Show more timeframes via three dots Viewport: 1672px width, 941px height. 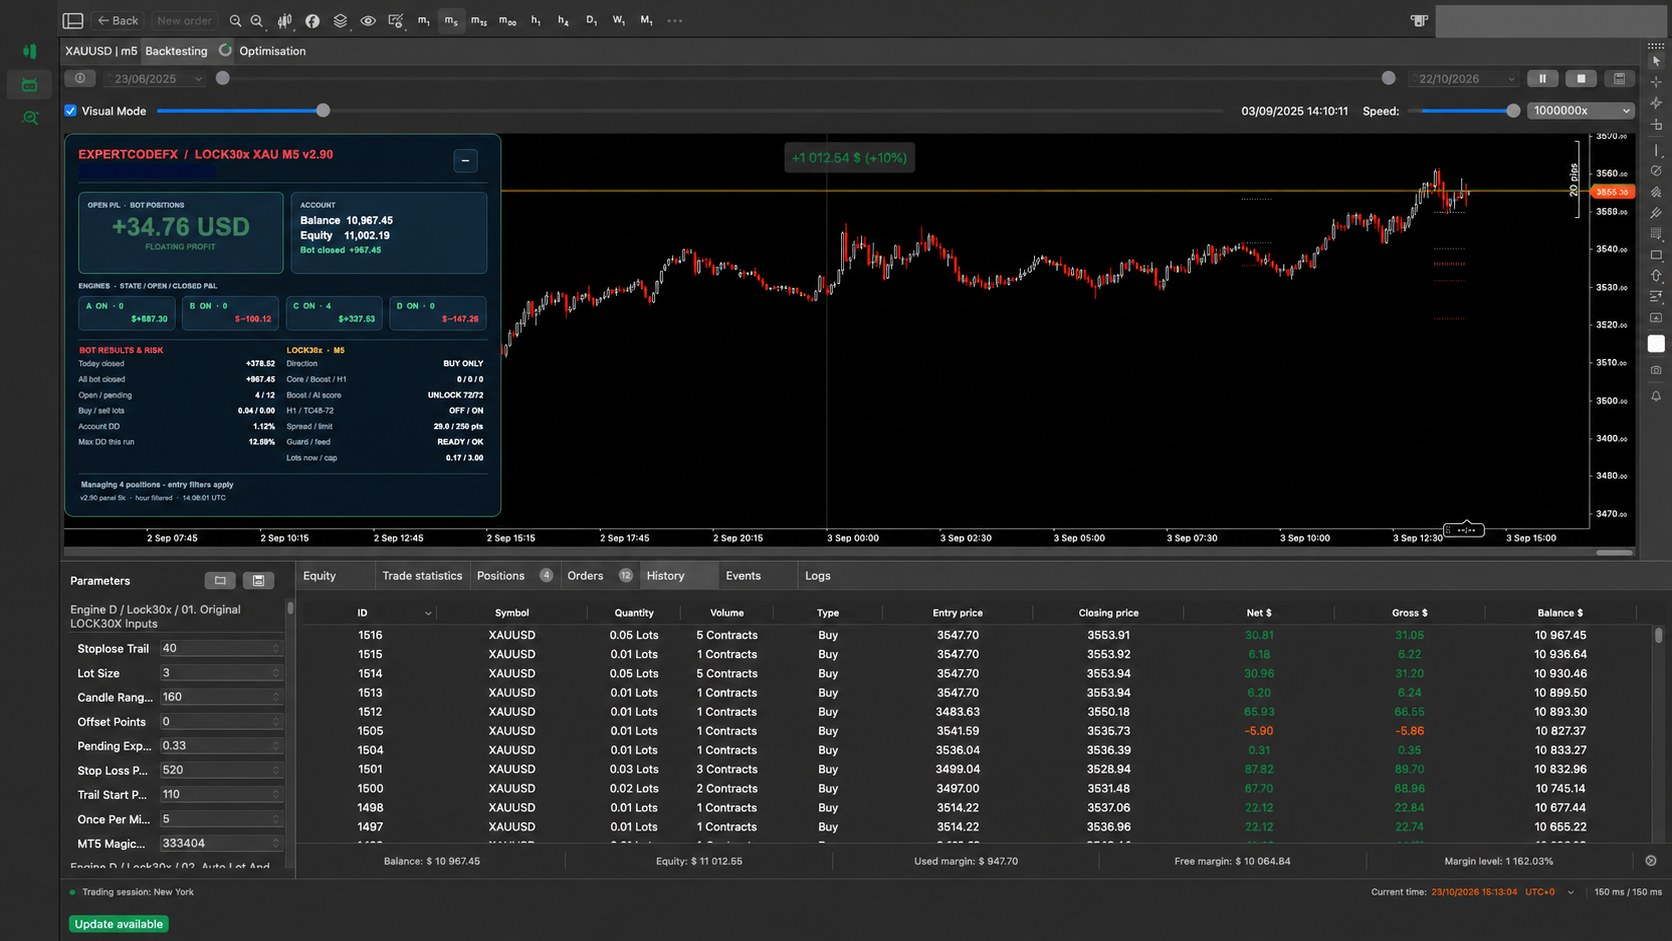pyautogui.click(x=675, y=20)
